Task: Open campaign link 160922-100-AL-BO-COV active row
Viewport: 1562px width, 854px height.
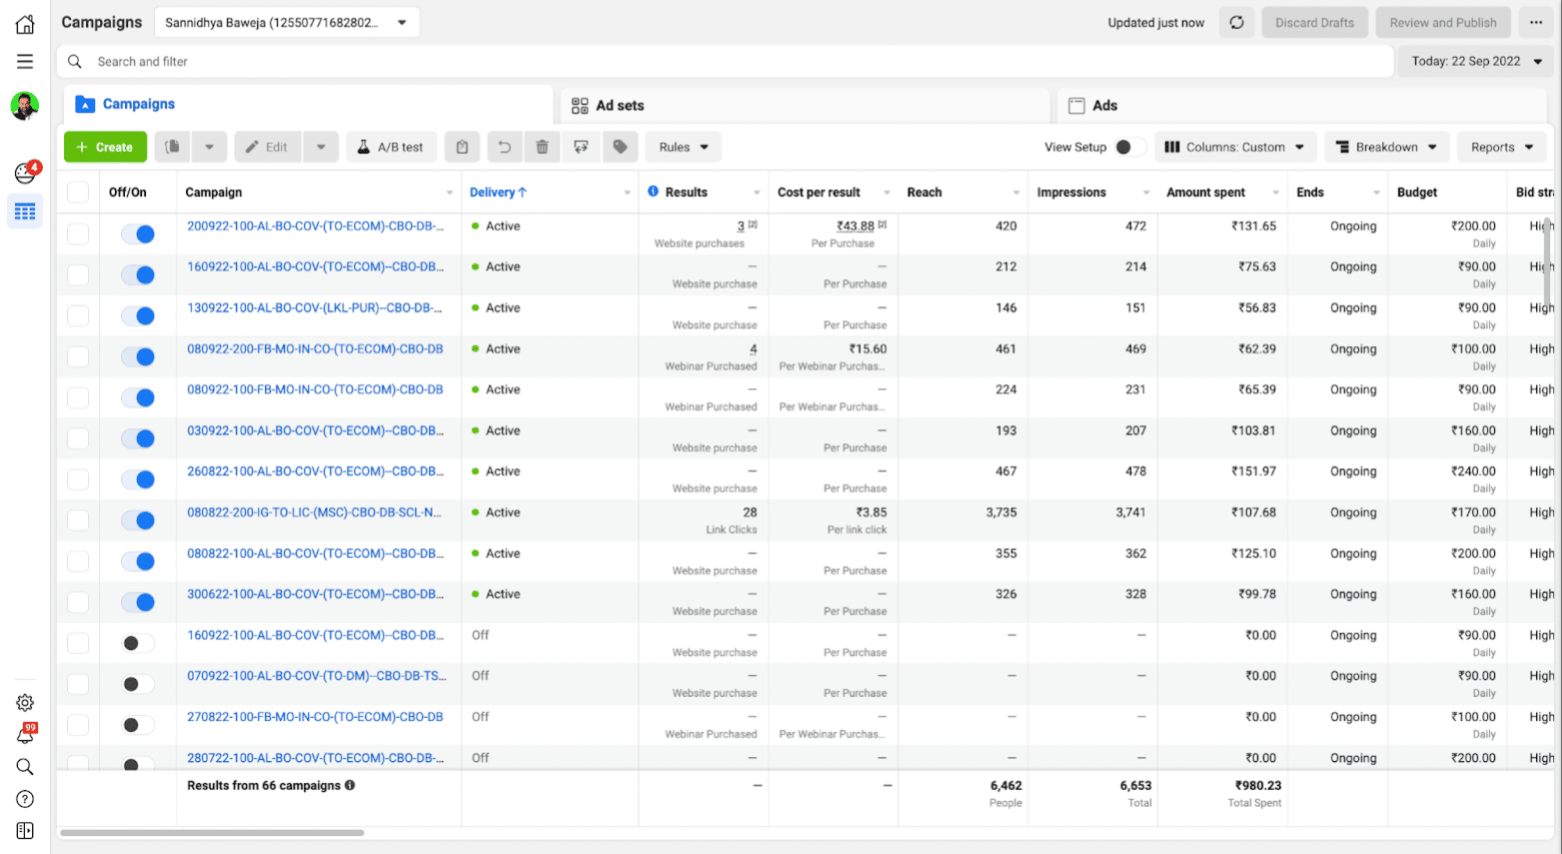Action: click(x=315, y=267)
